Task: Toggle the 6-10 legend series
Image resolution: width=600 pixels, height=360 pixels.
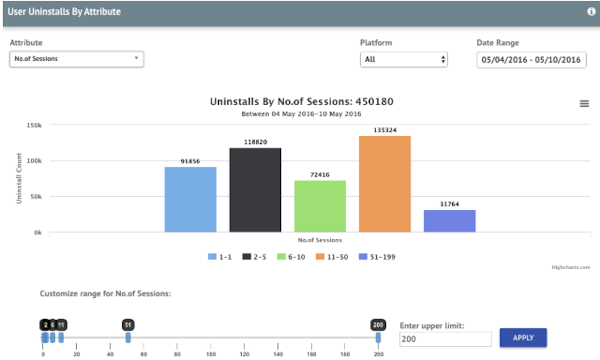Action: click(291, 257)
